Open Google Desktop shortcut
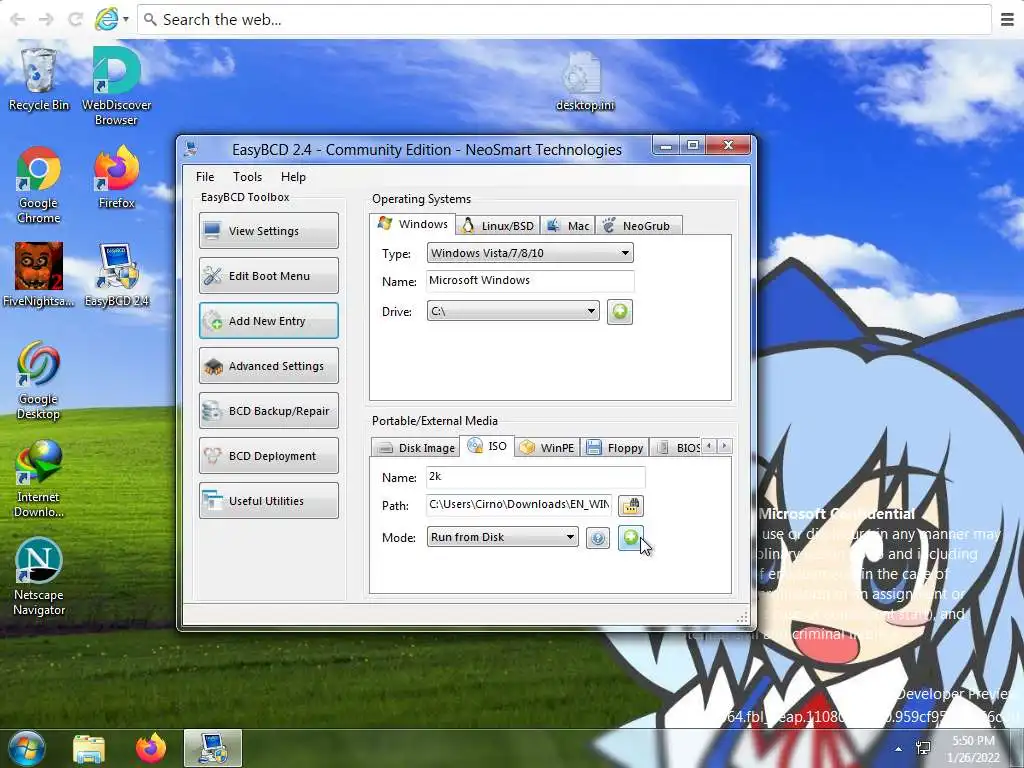This screenshot has height=768, width=1024. pyautogui.click(x=39, y=380)
